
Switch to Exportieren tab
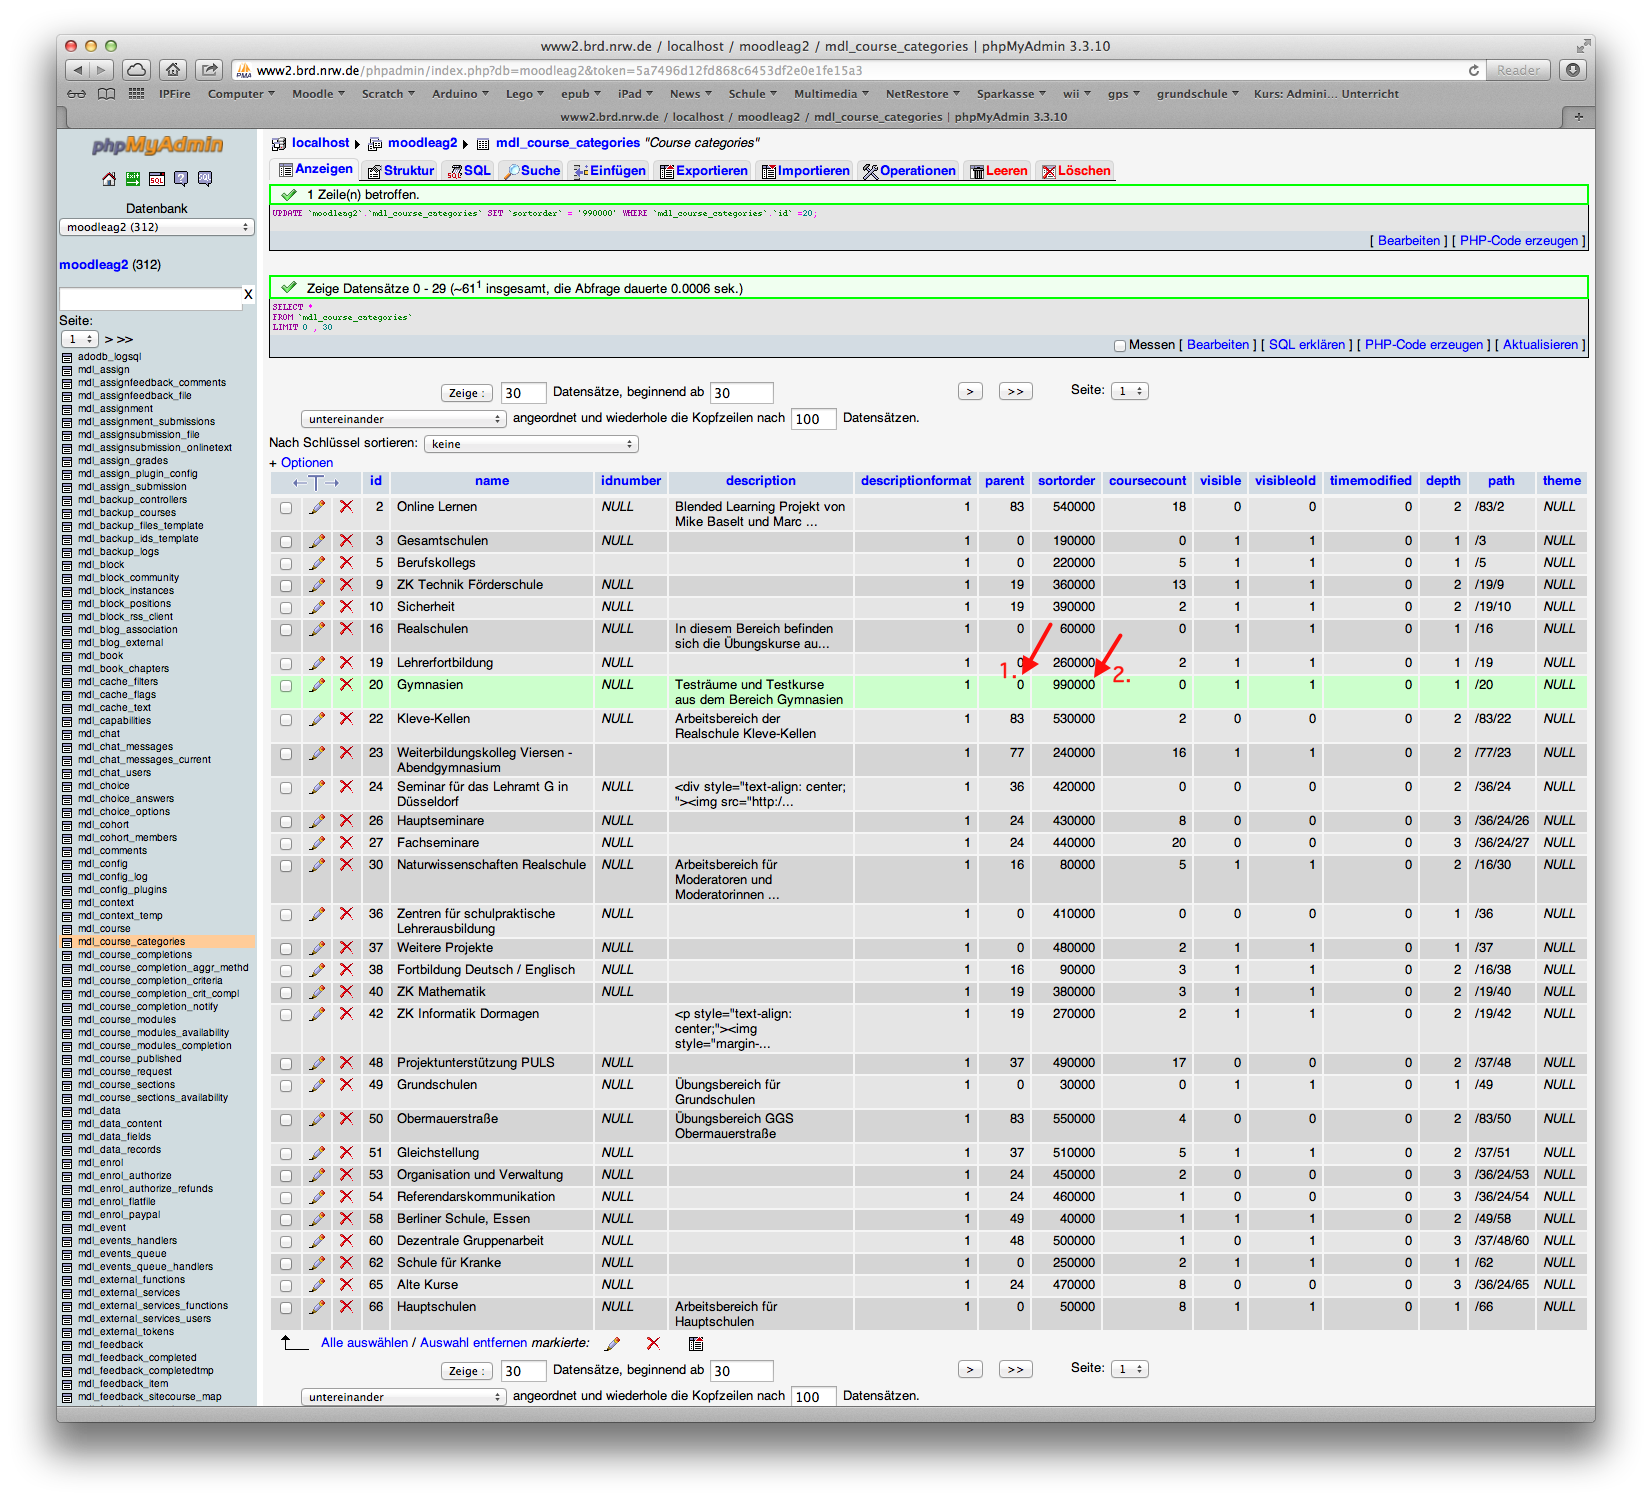[x=703, y=171]
